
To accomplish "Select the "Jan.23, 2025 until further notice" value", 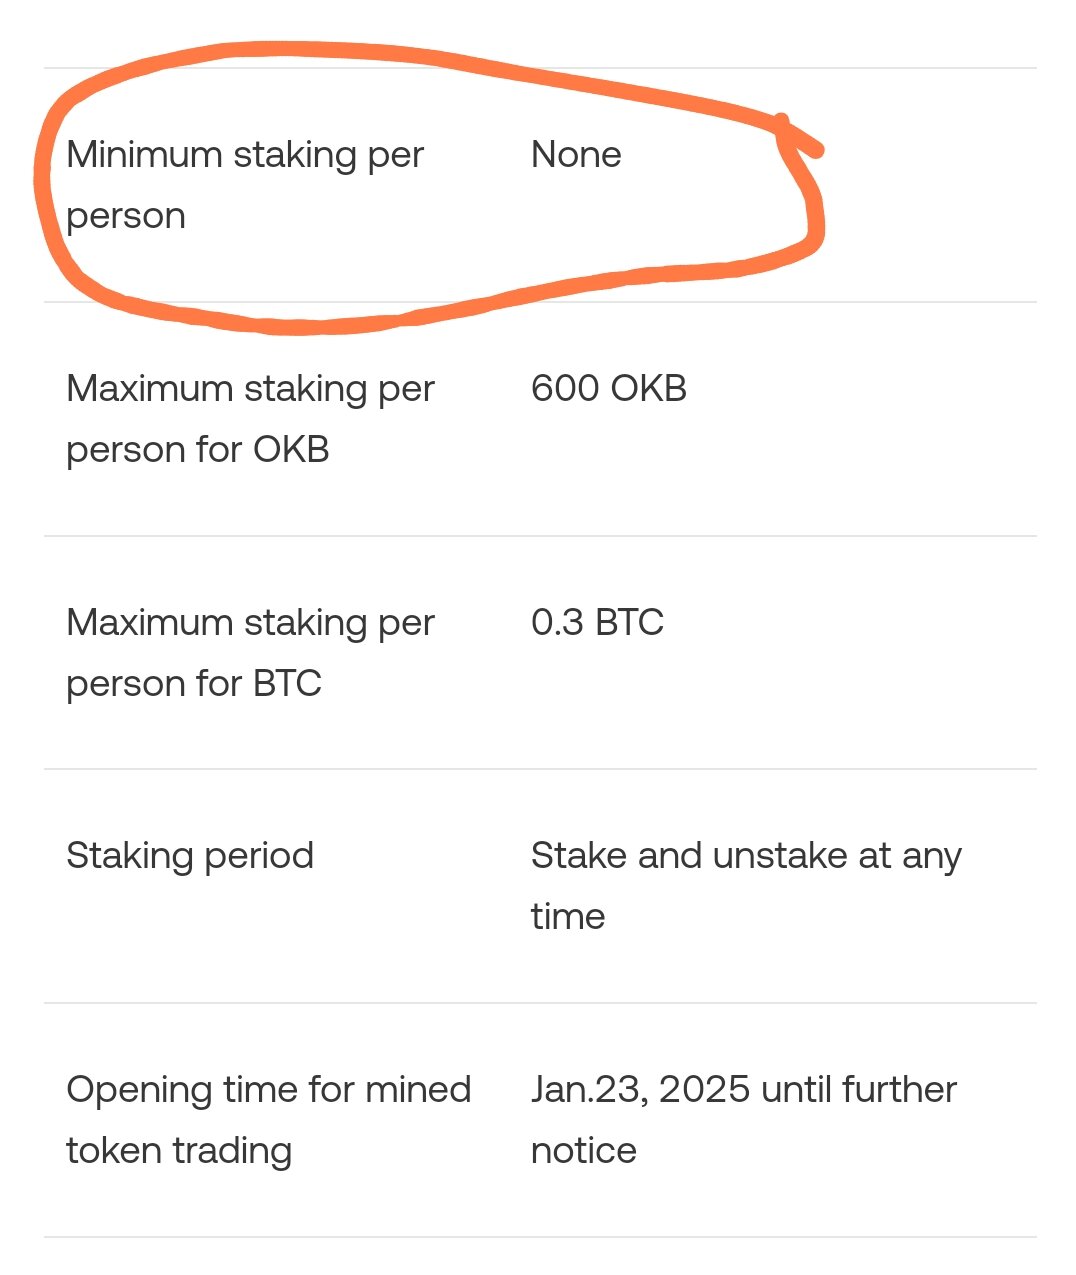I will 743,1120.
